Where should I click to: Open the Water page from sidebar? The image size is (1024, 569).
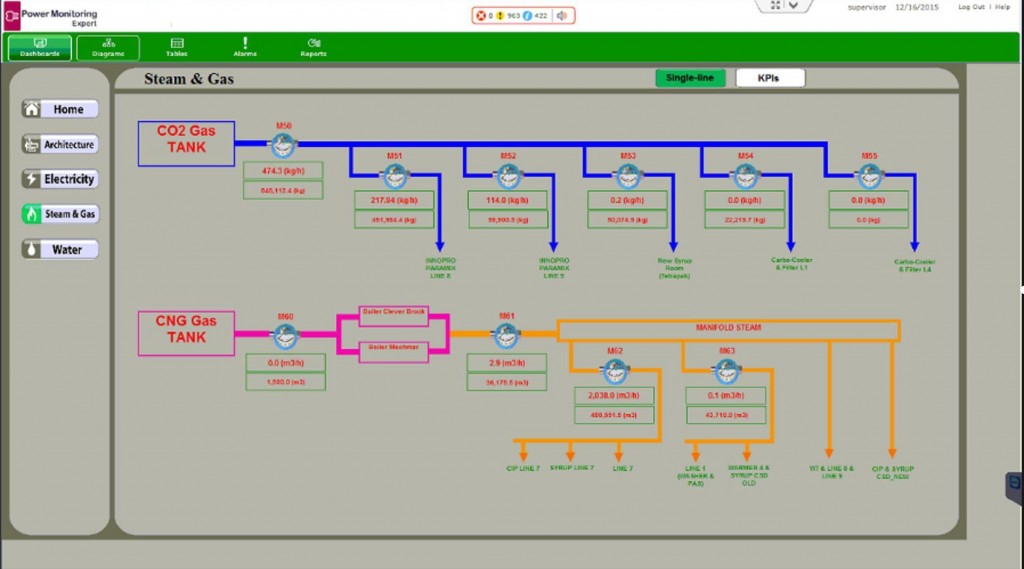[60, 250]
